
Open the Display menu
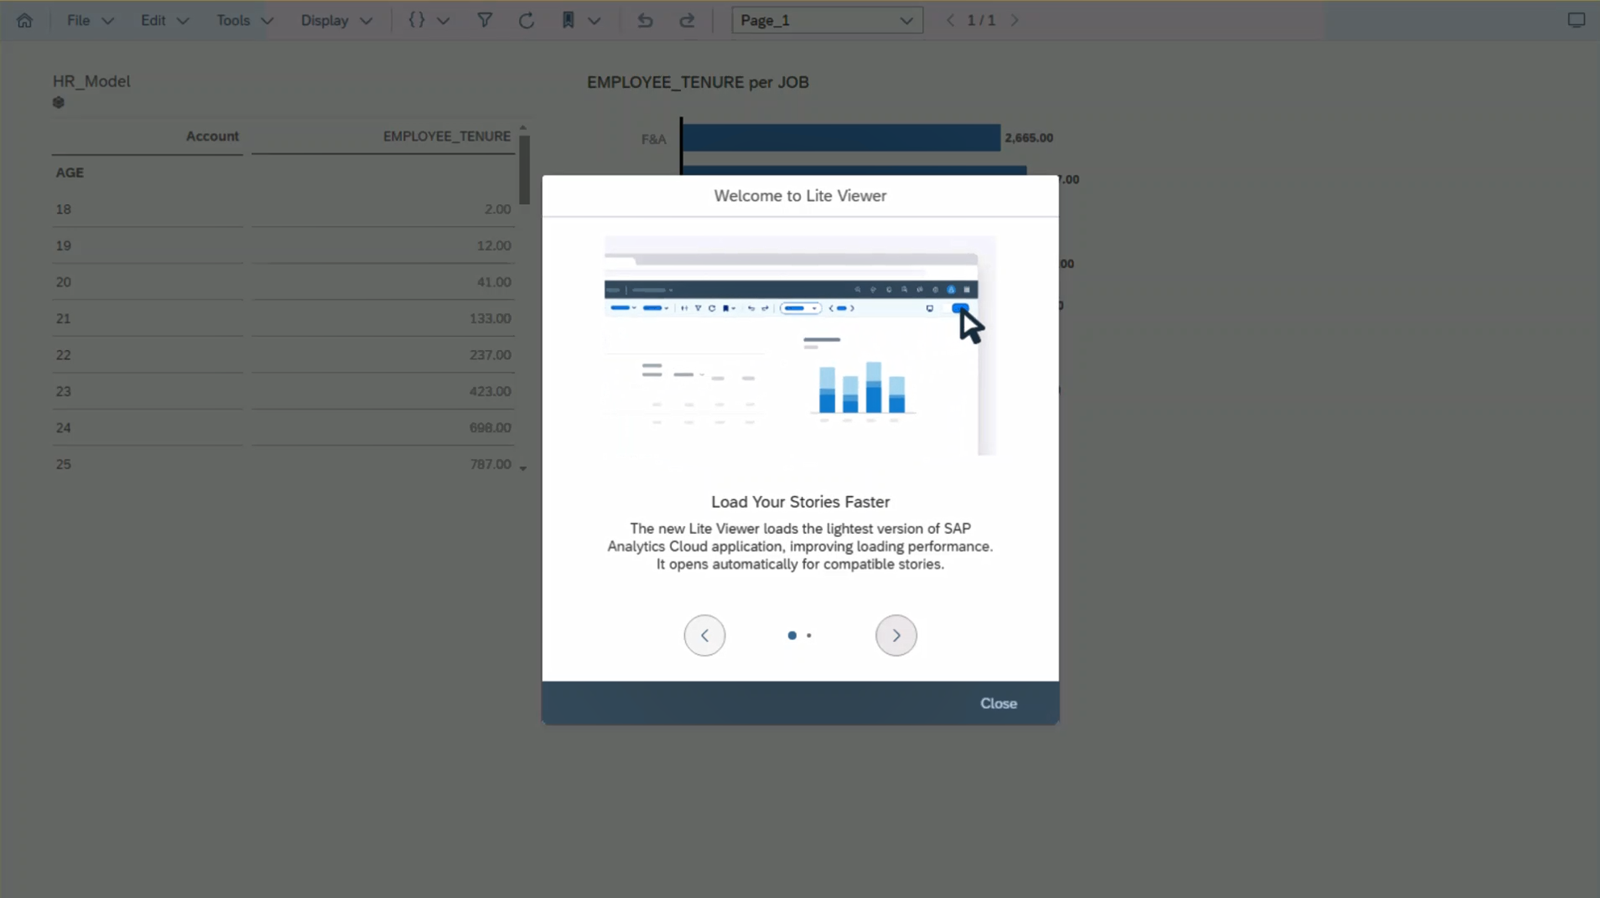pyautogui.click(x=336, y=20)
